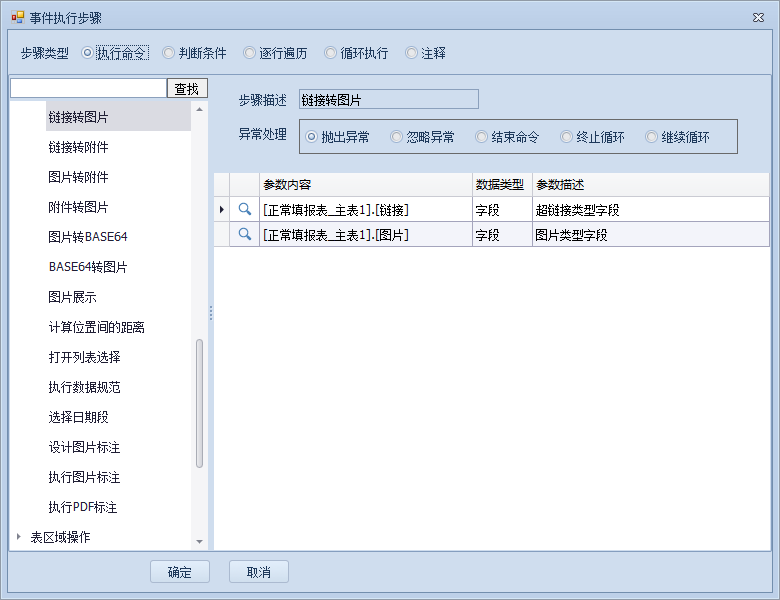Click 取消 to cancel dialog
This screenshot has height=600, width=780.
point(259,572)
